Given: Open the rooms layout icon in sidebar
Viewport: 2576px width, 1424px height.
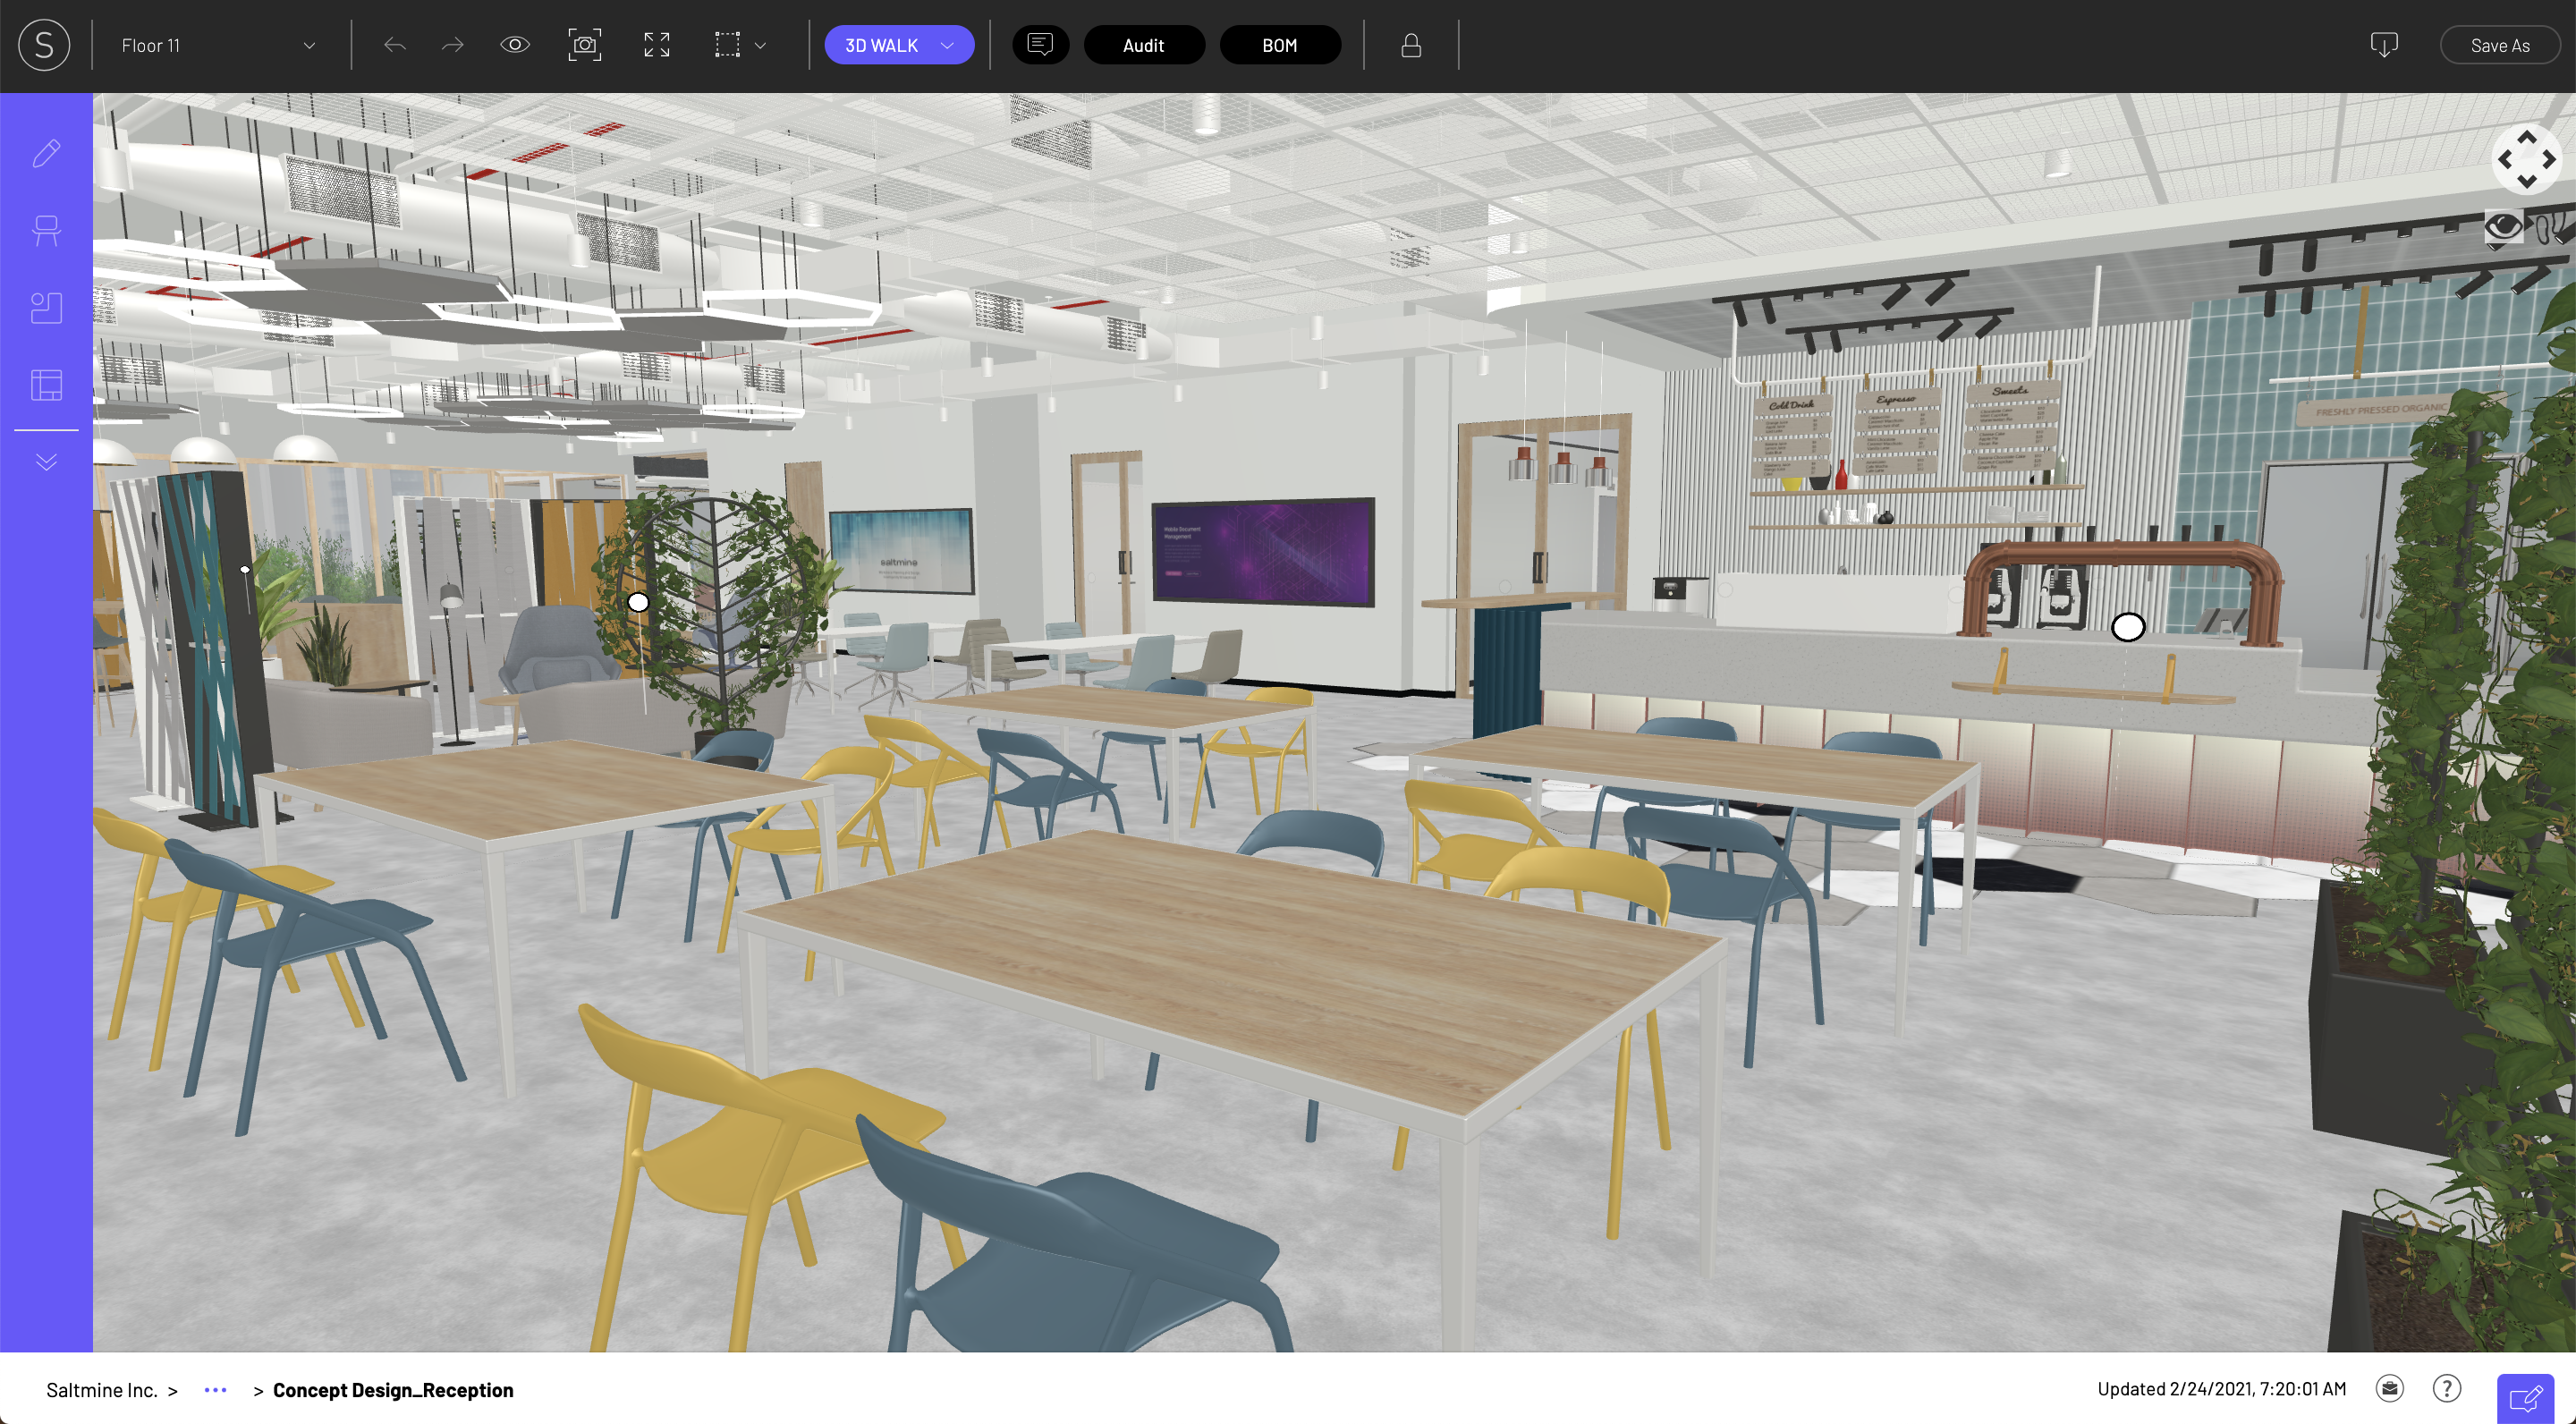Looking at the screenshot, I should coord(46,307).
